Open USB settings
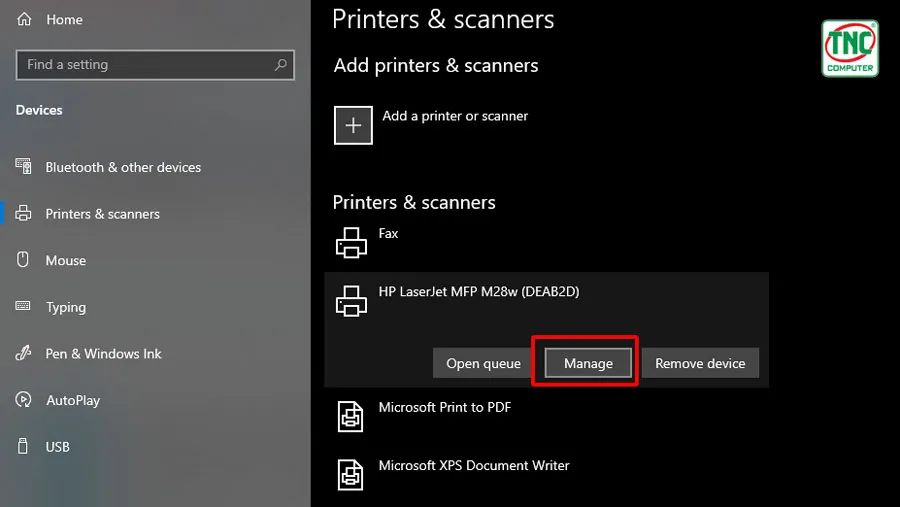Viewport: 900px width, 507px height. pyautogui.click(x=57, y=447)
